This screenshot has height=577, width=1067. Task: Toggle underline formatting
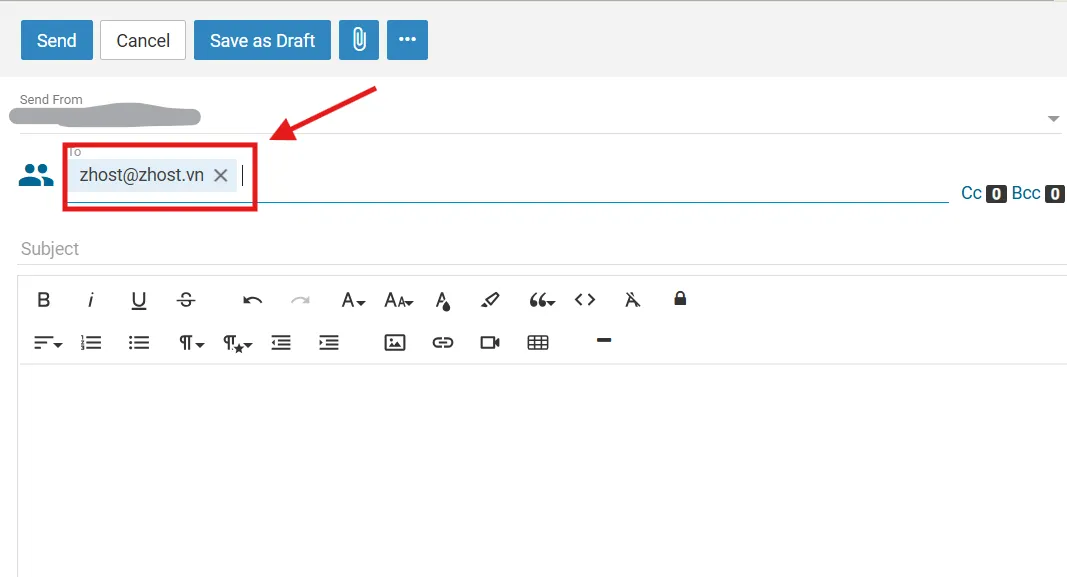coord(139,300)
